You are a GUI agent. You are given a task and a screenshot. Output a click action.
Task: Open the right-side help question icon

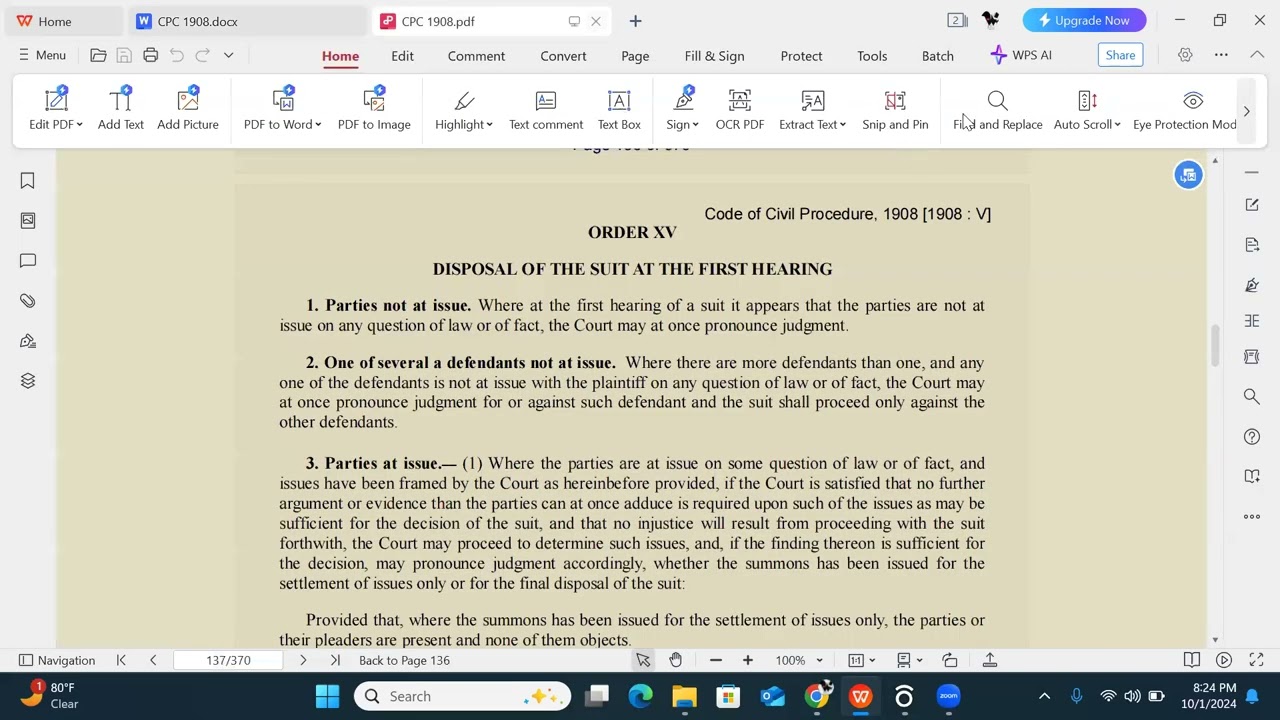[x=1252, y=437]
